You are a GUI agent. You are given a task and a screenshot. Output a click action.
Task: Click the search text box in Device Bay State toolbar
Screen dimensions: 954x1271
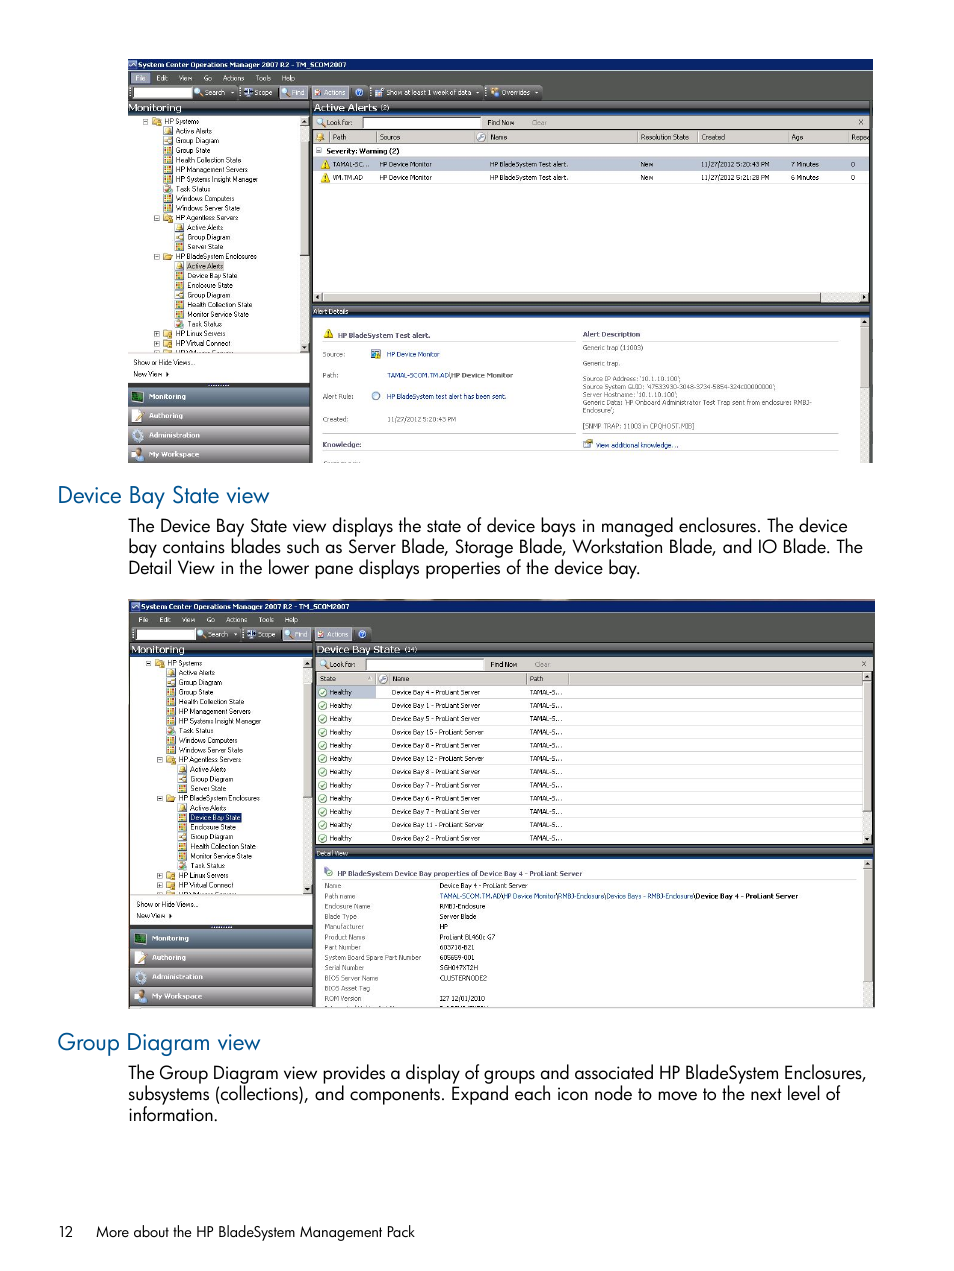coord(166,634)
